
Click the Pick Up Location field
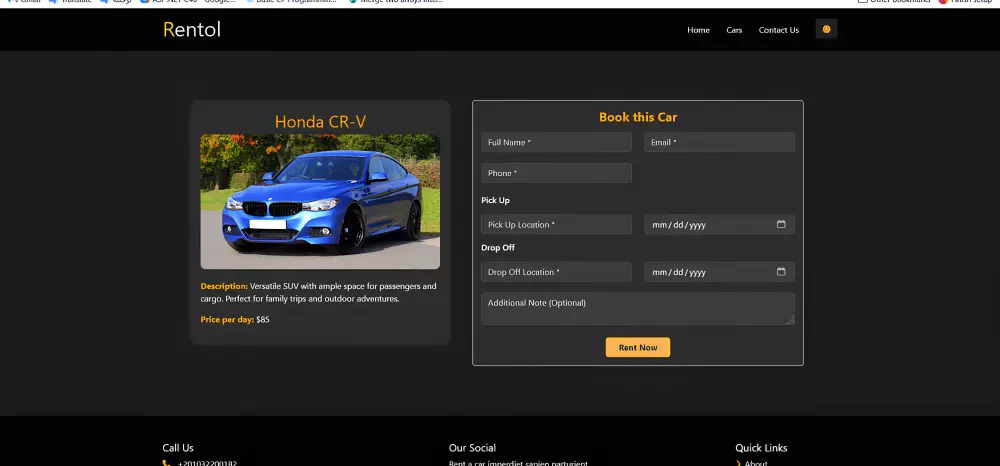point(556,224)
